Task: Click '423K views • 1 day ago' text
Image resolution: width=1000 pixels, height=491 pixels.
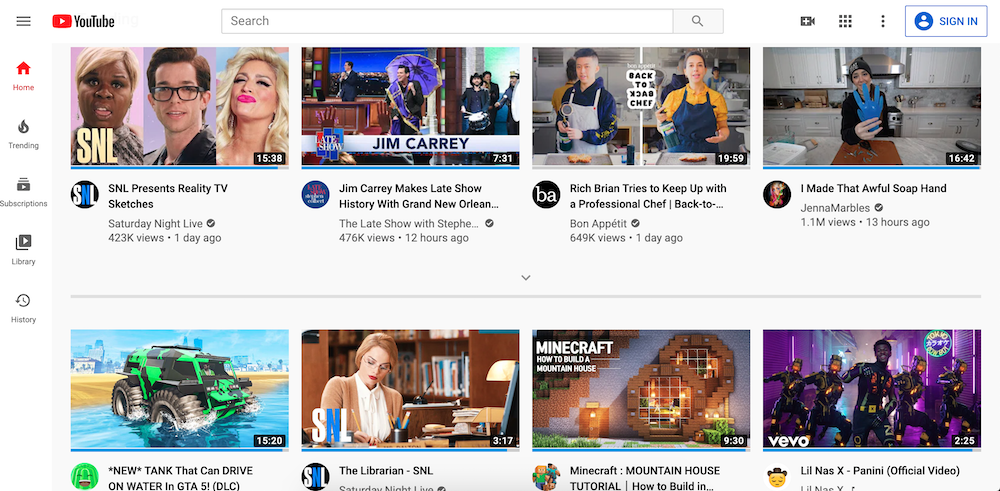Action: click(165, 238)
